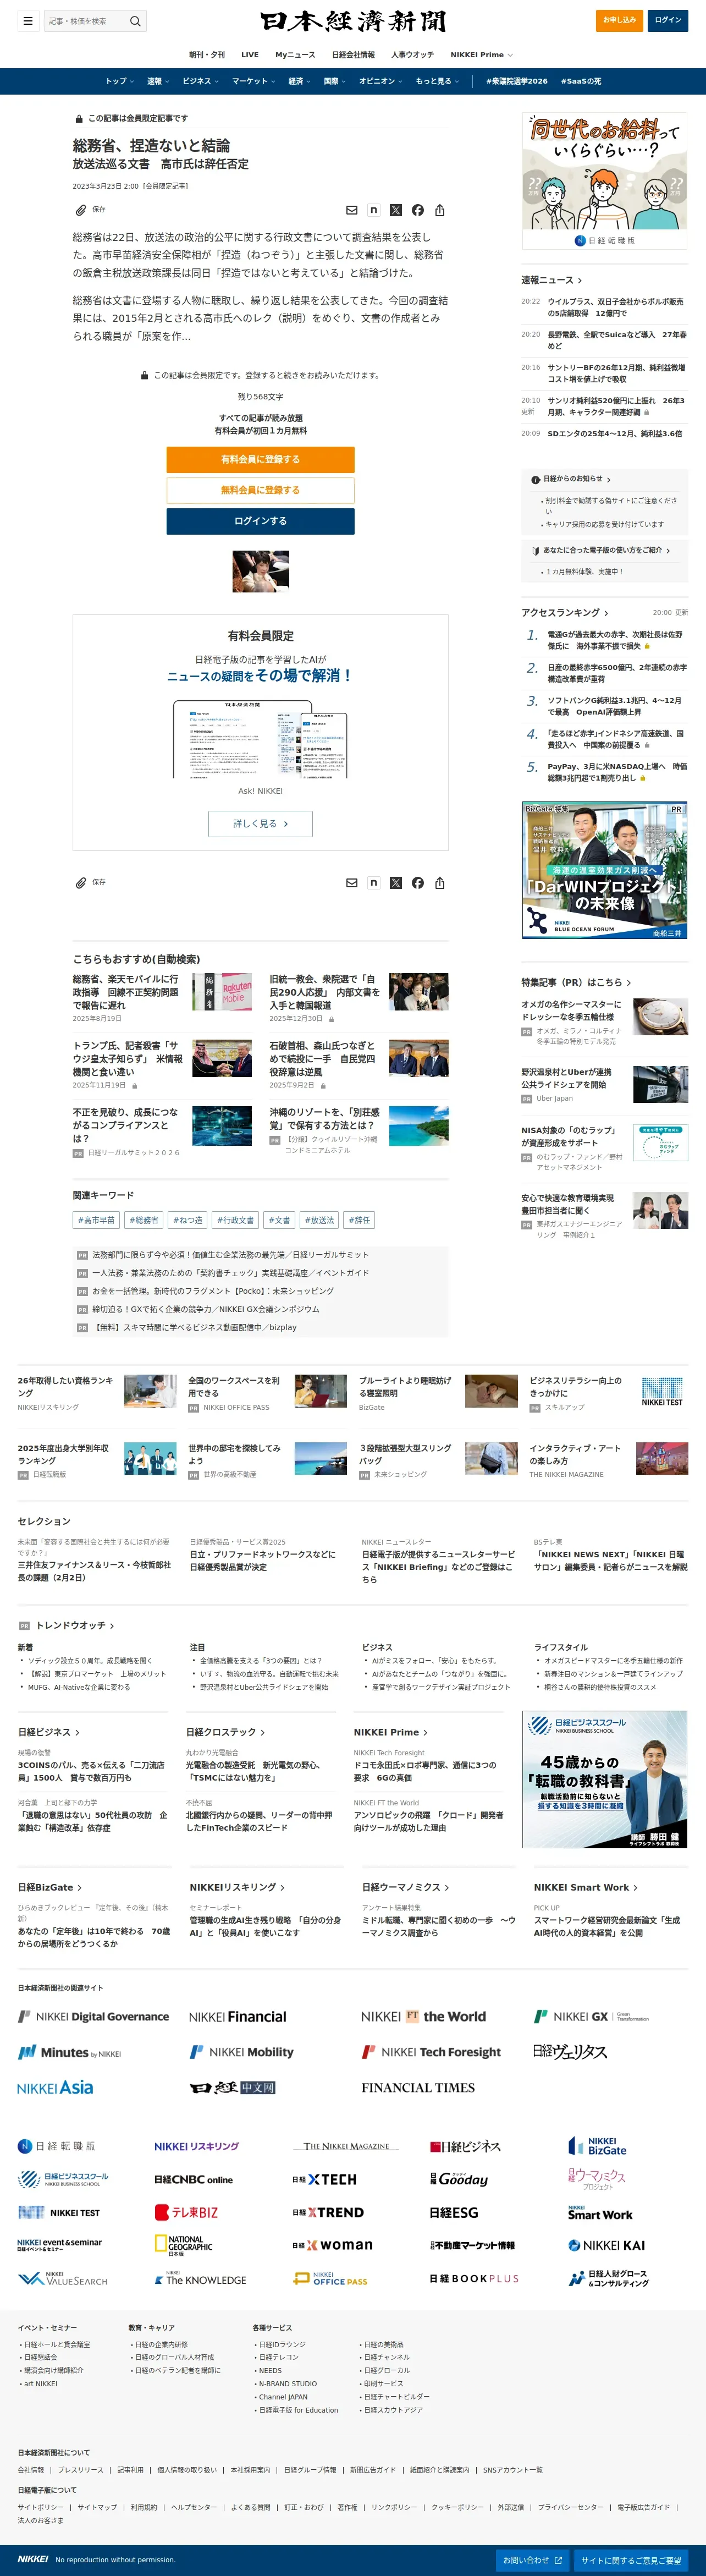Open the 速報ニュース section heading link
The image size is (706, 2576).
pos(551,280)
